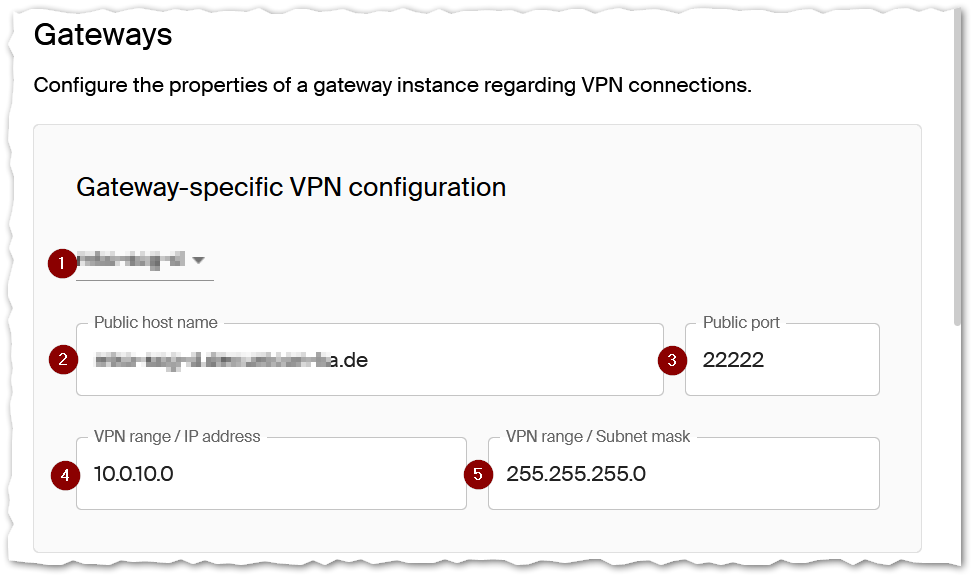Click the "VPN range / IP address" label

coord(177,437)
